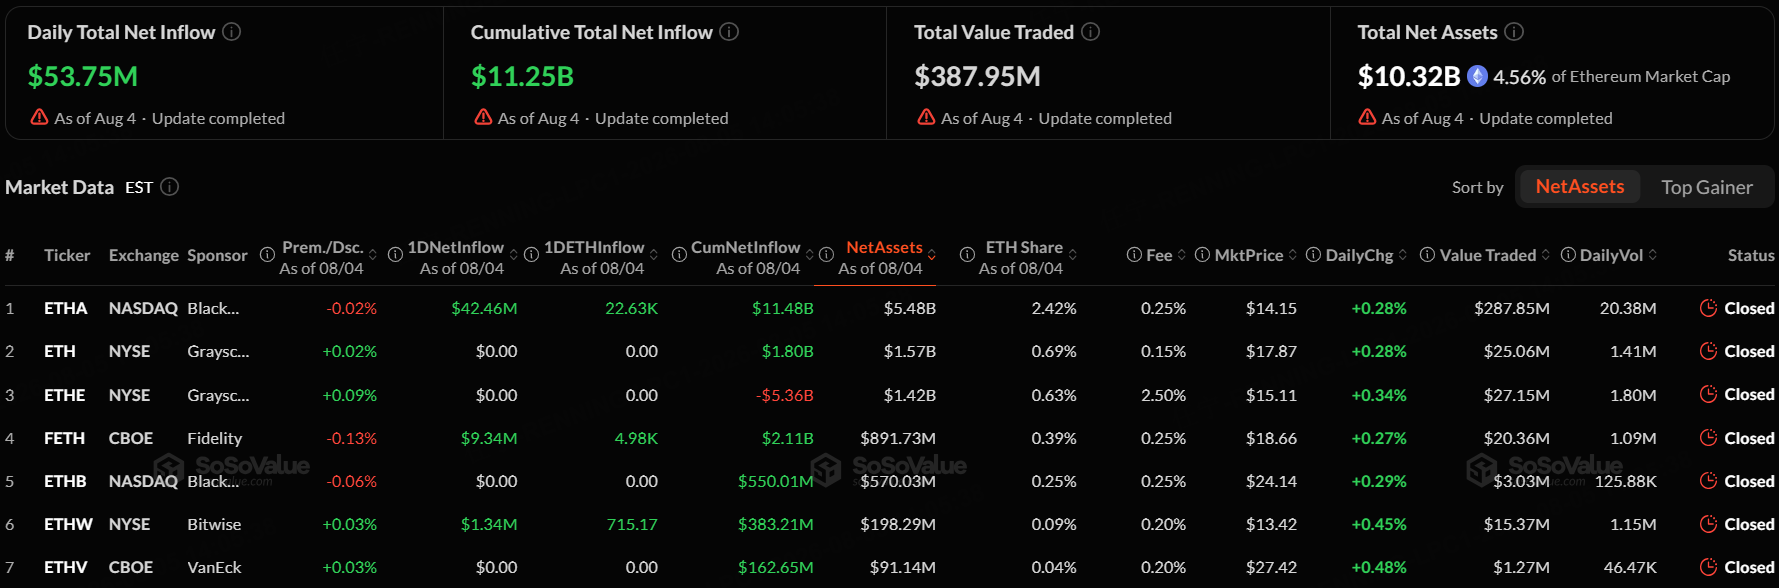Viewport: 1779px width, 588px height.
Task: Sort by Value Traded column arrows
Action: [x=1546, y=255]
